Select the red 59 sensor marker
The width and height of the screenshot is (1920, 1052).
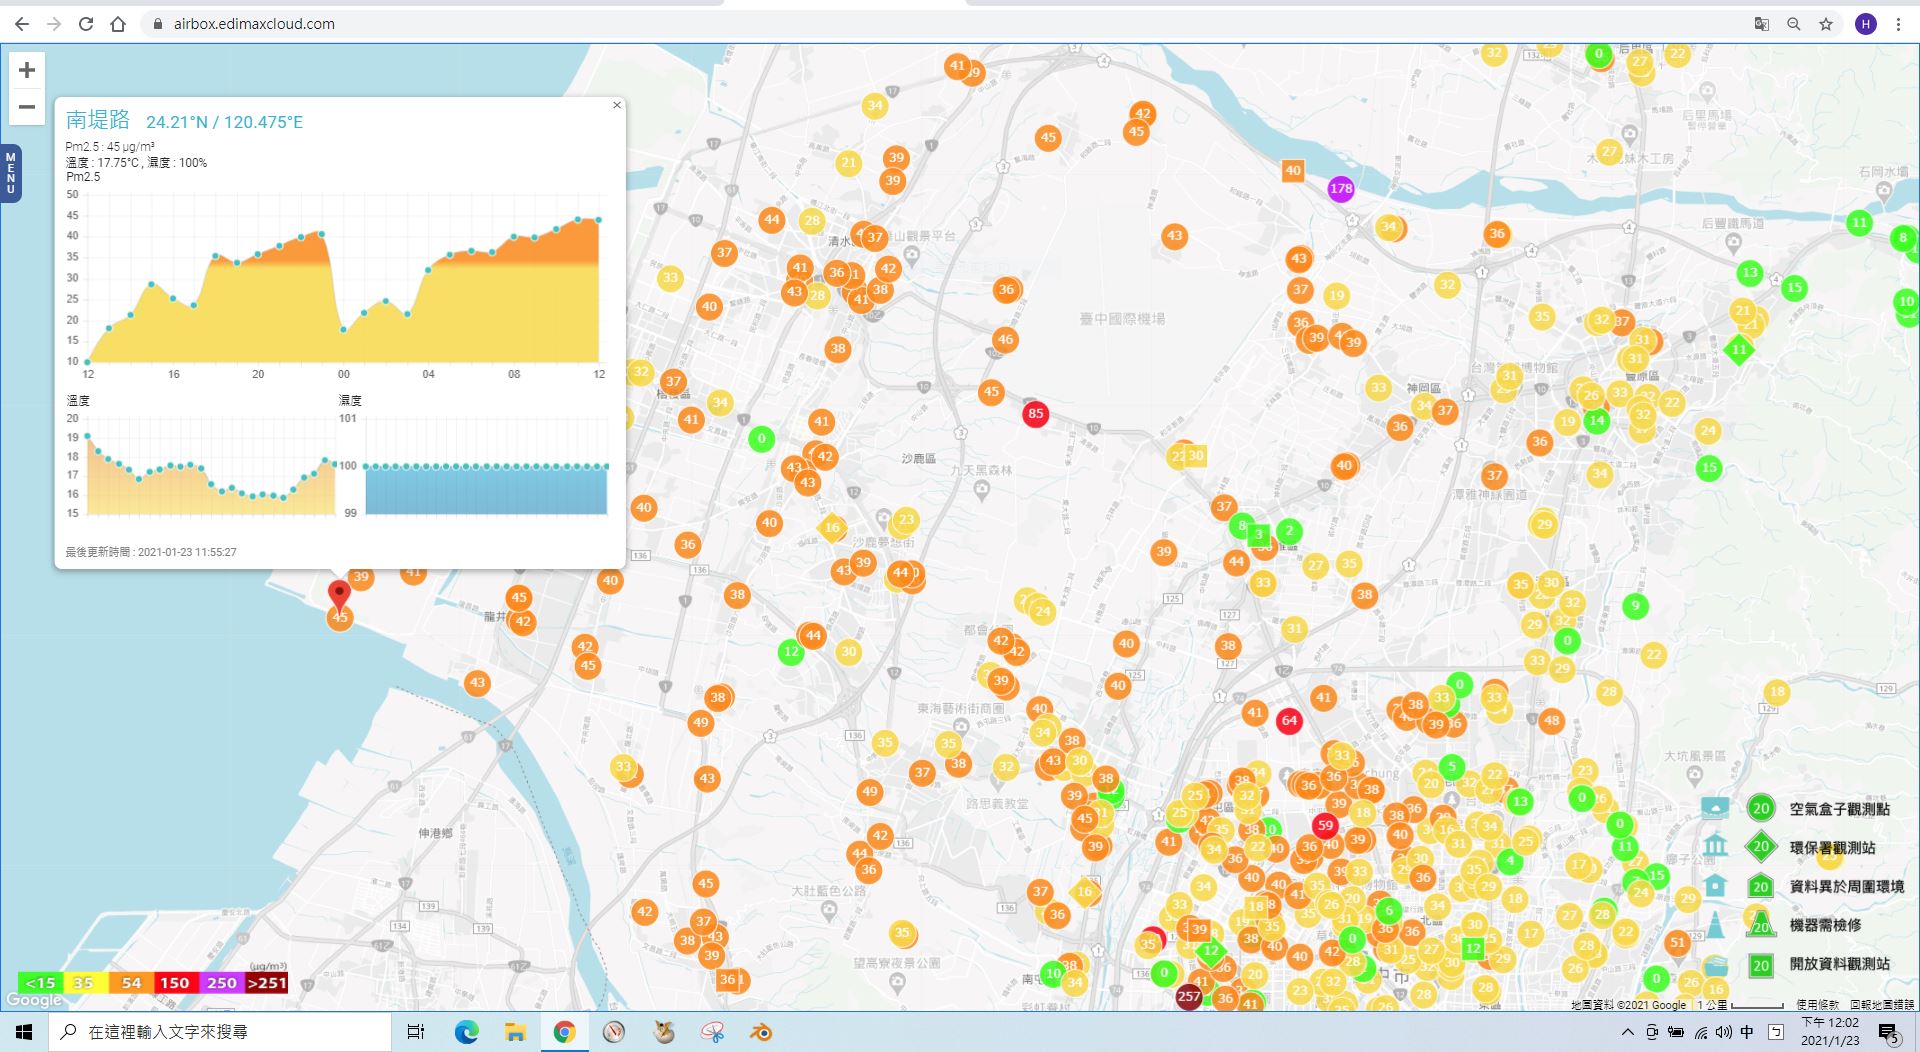[1326, 825]
